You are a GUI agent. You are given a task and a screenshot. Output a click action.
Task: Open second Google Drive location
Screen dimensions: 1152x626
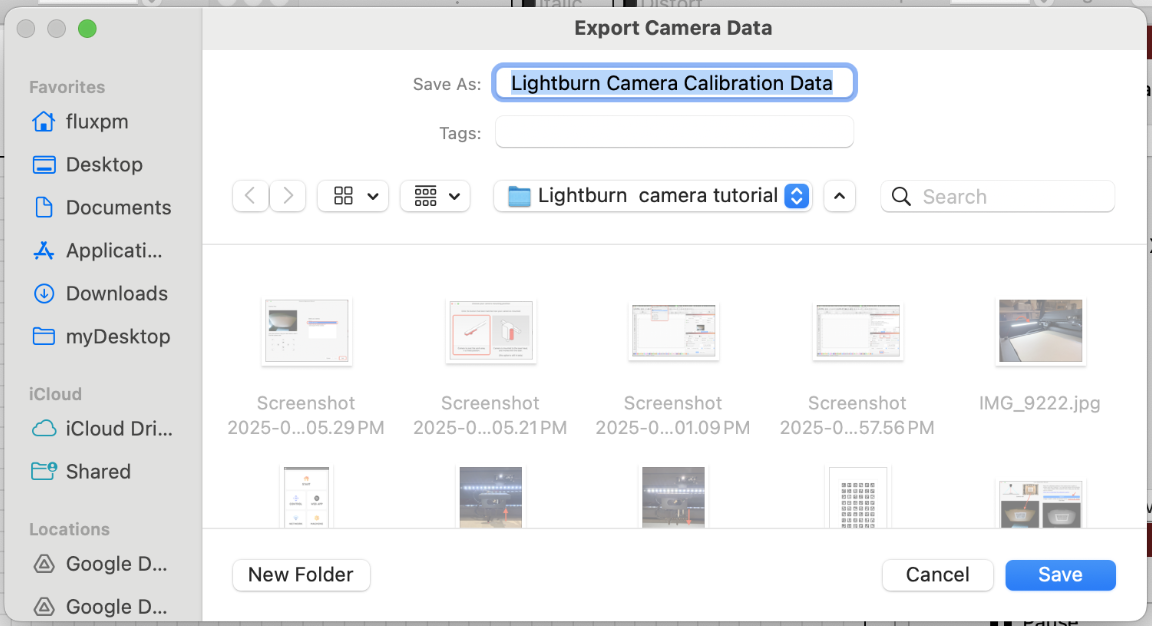100,607
